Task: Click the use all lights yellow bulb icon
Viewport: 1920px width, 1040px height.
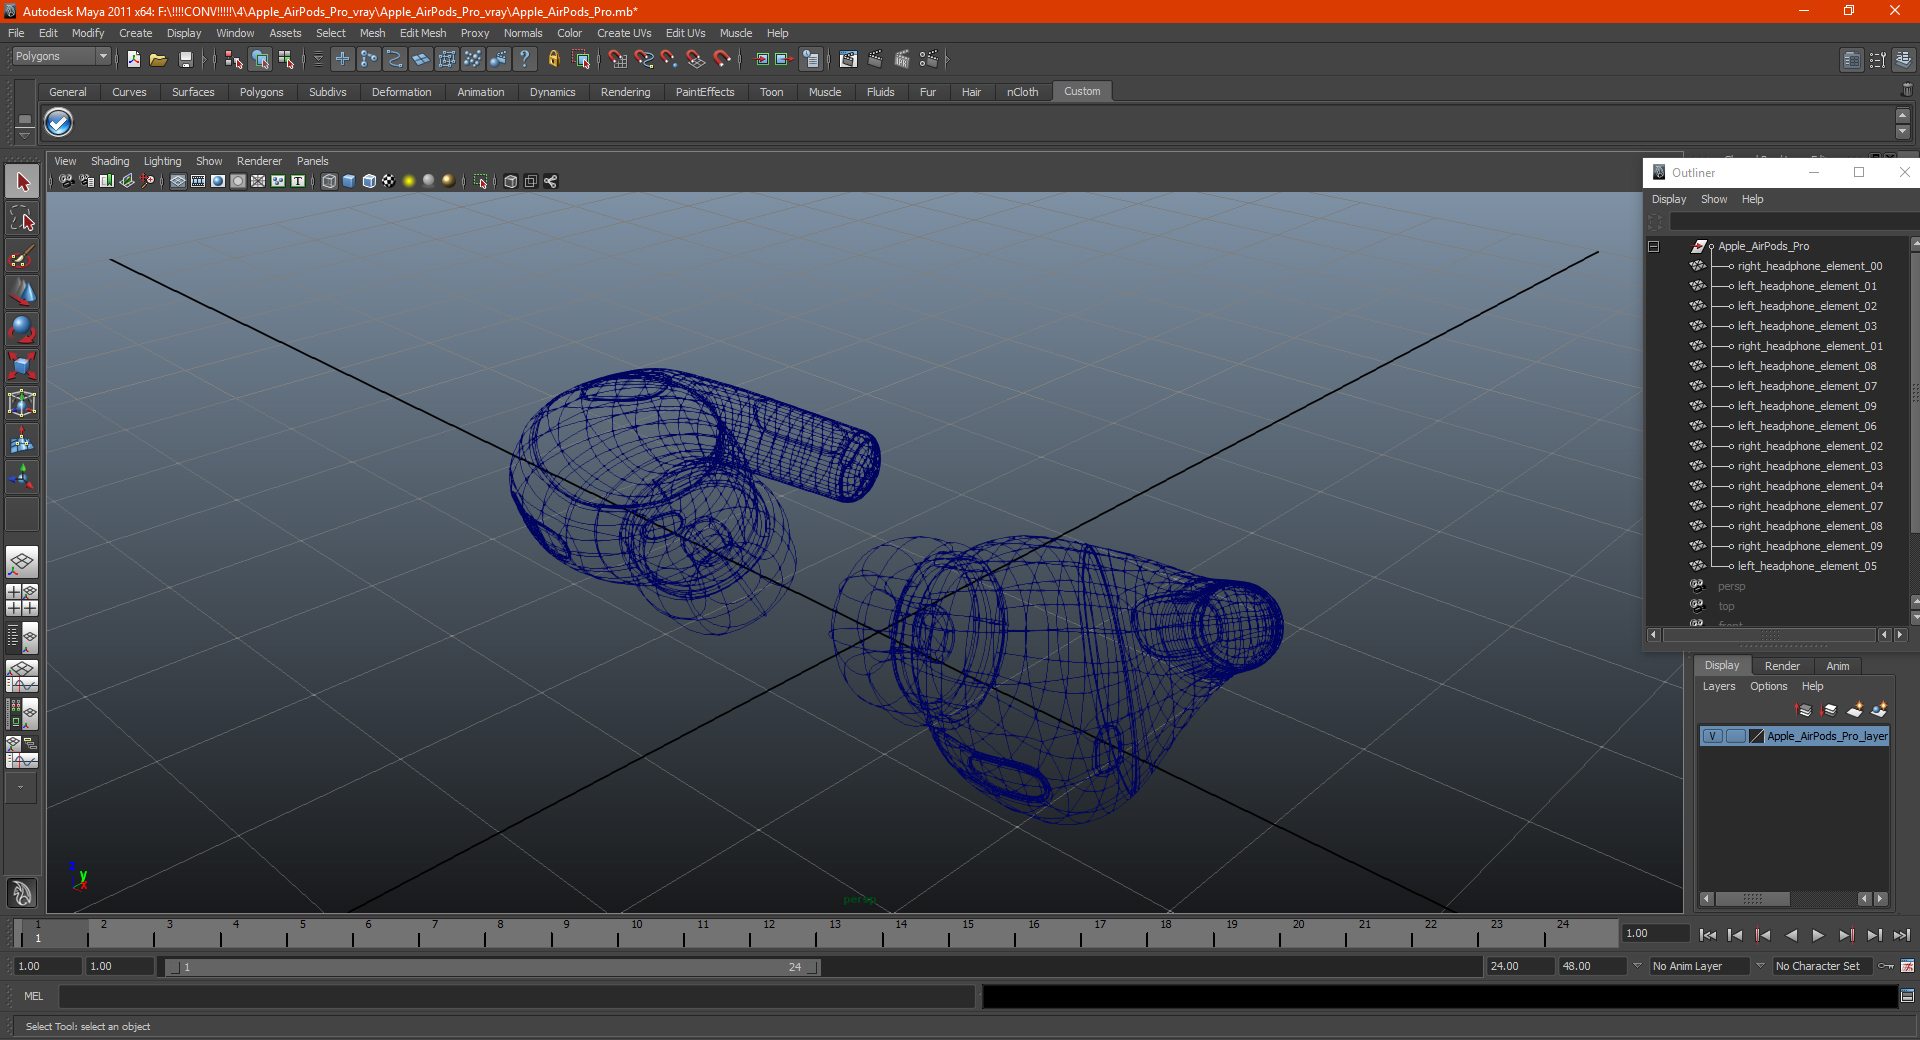Action: pyautogui.click(x=409, y=181)
